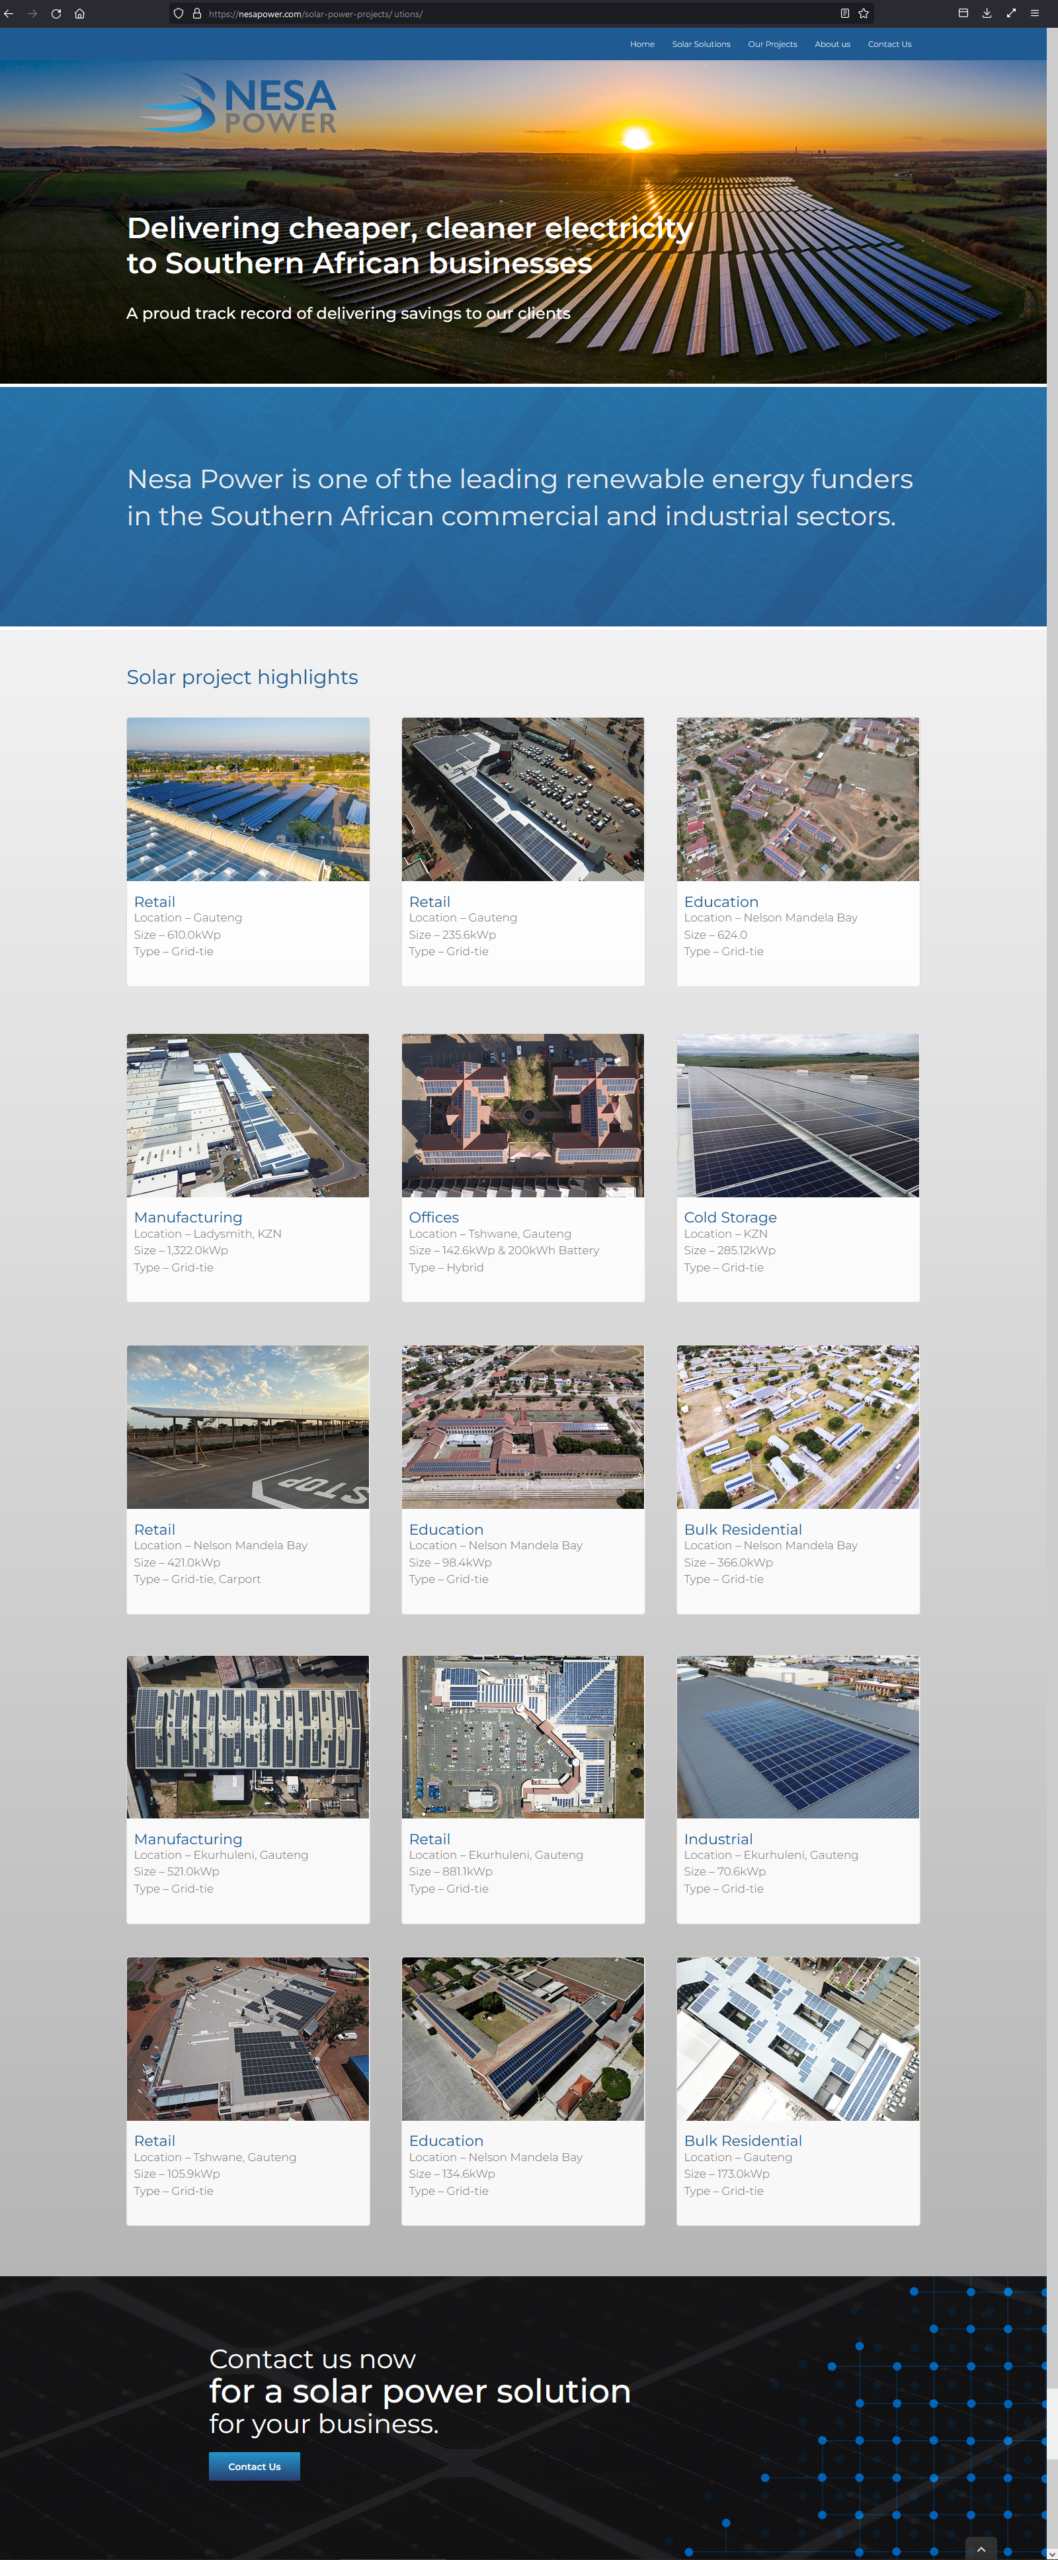Viewport: 1058px width, 2560px height.
Task: Click the Cold Storage card title
Action: [730, 1217]
